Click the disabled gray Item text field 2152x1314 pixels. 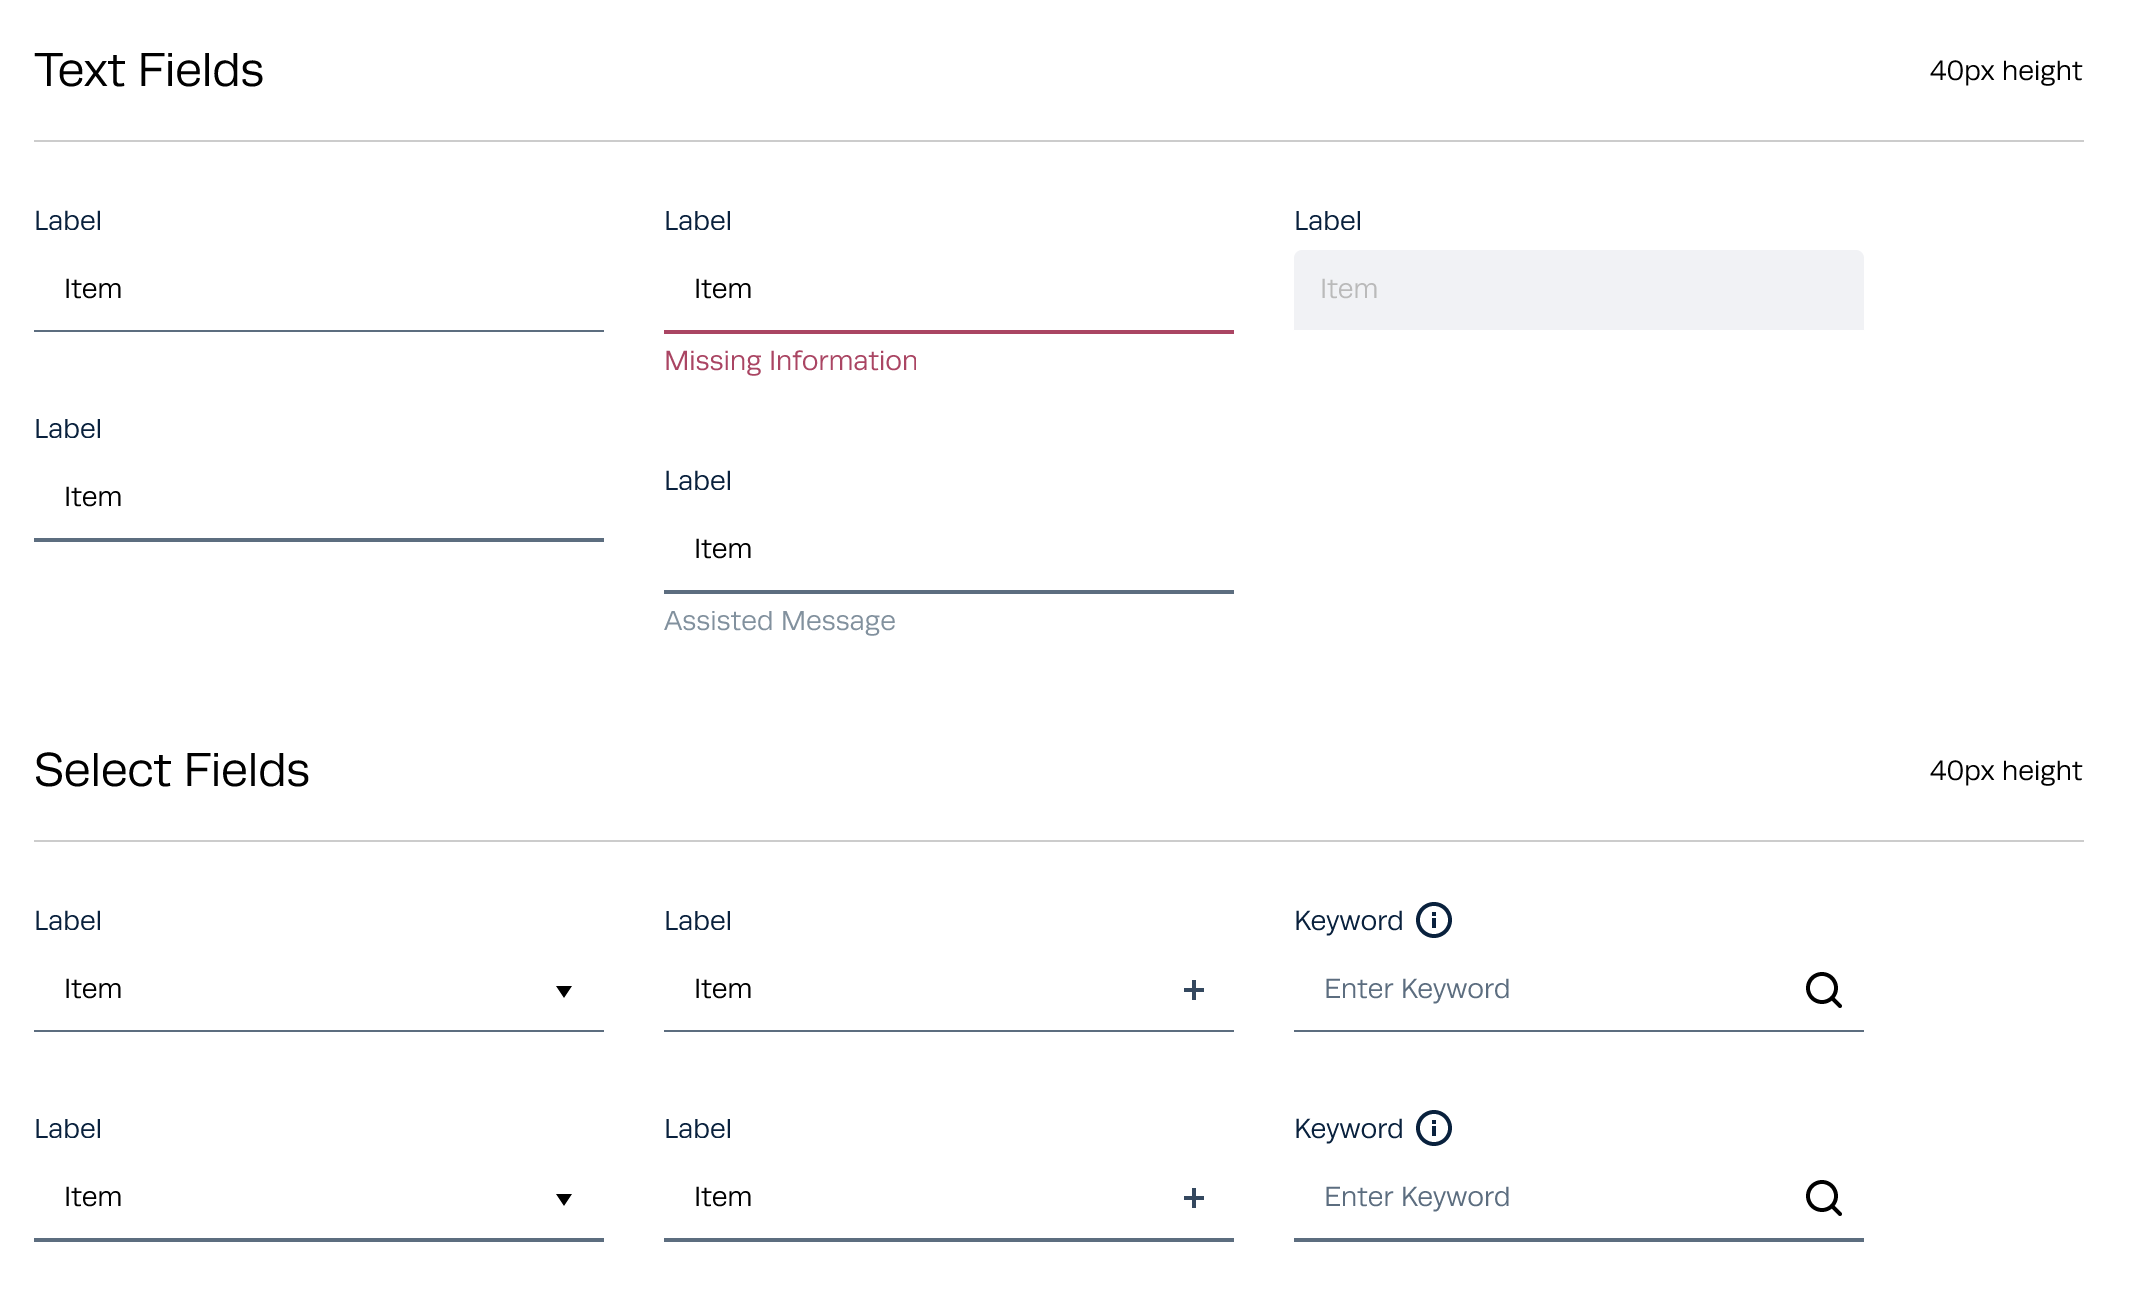(x=1578, y=290)
